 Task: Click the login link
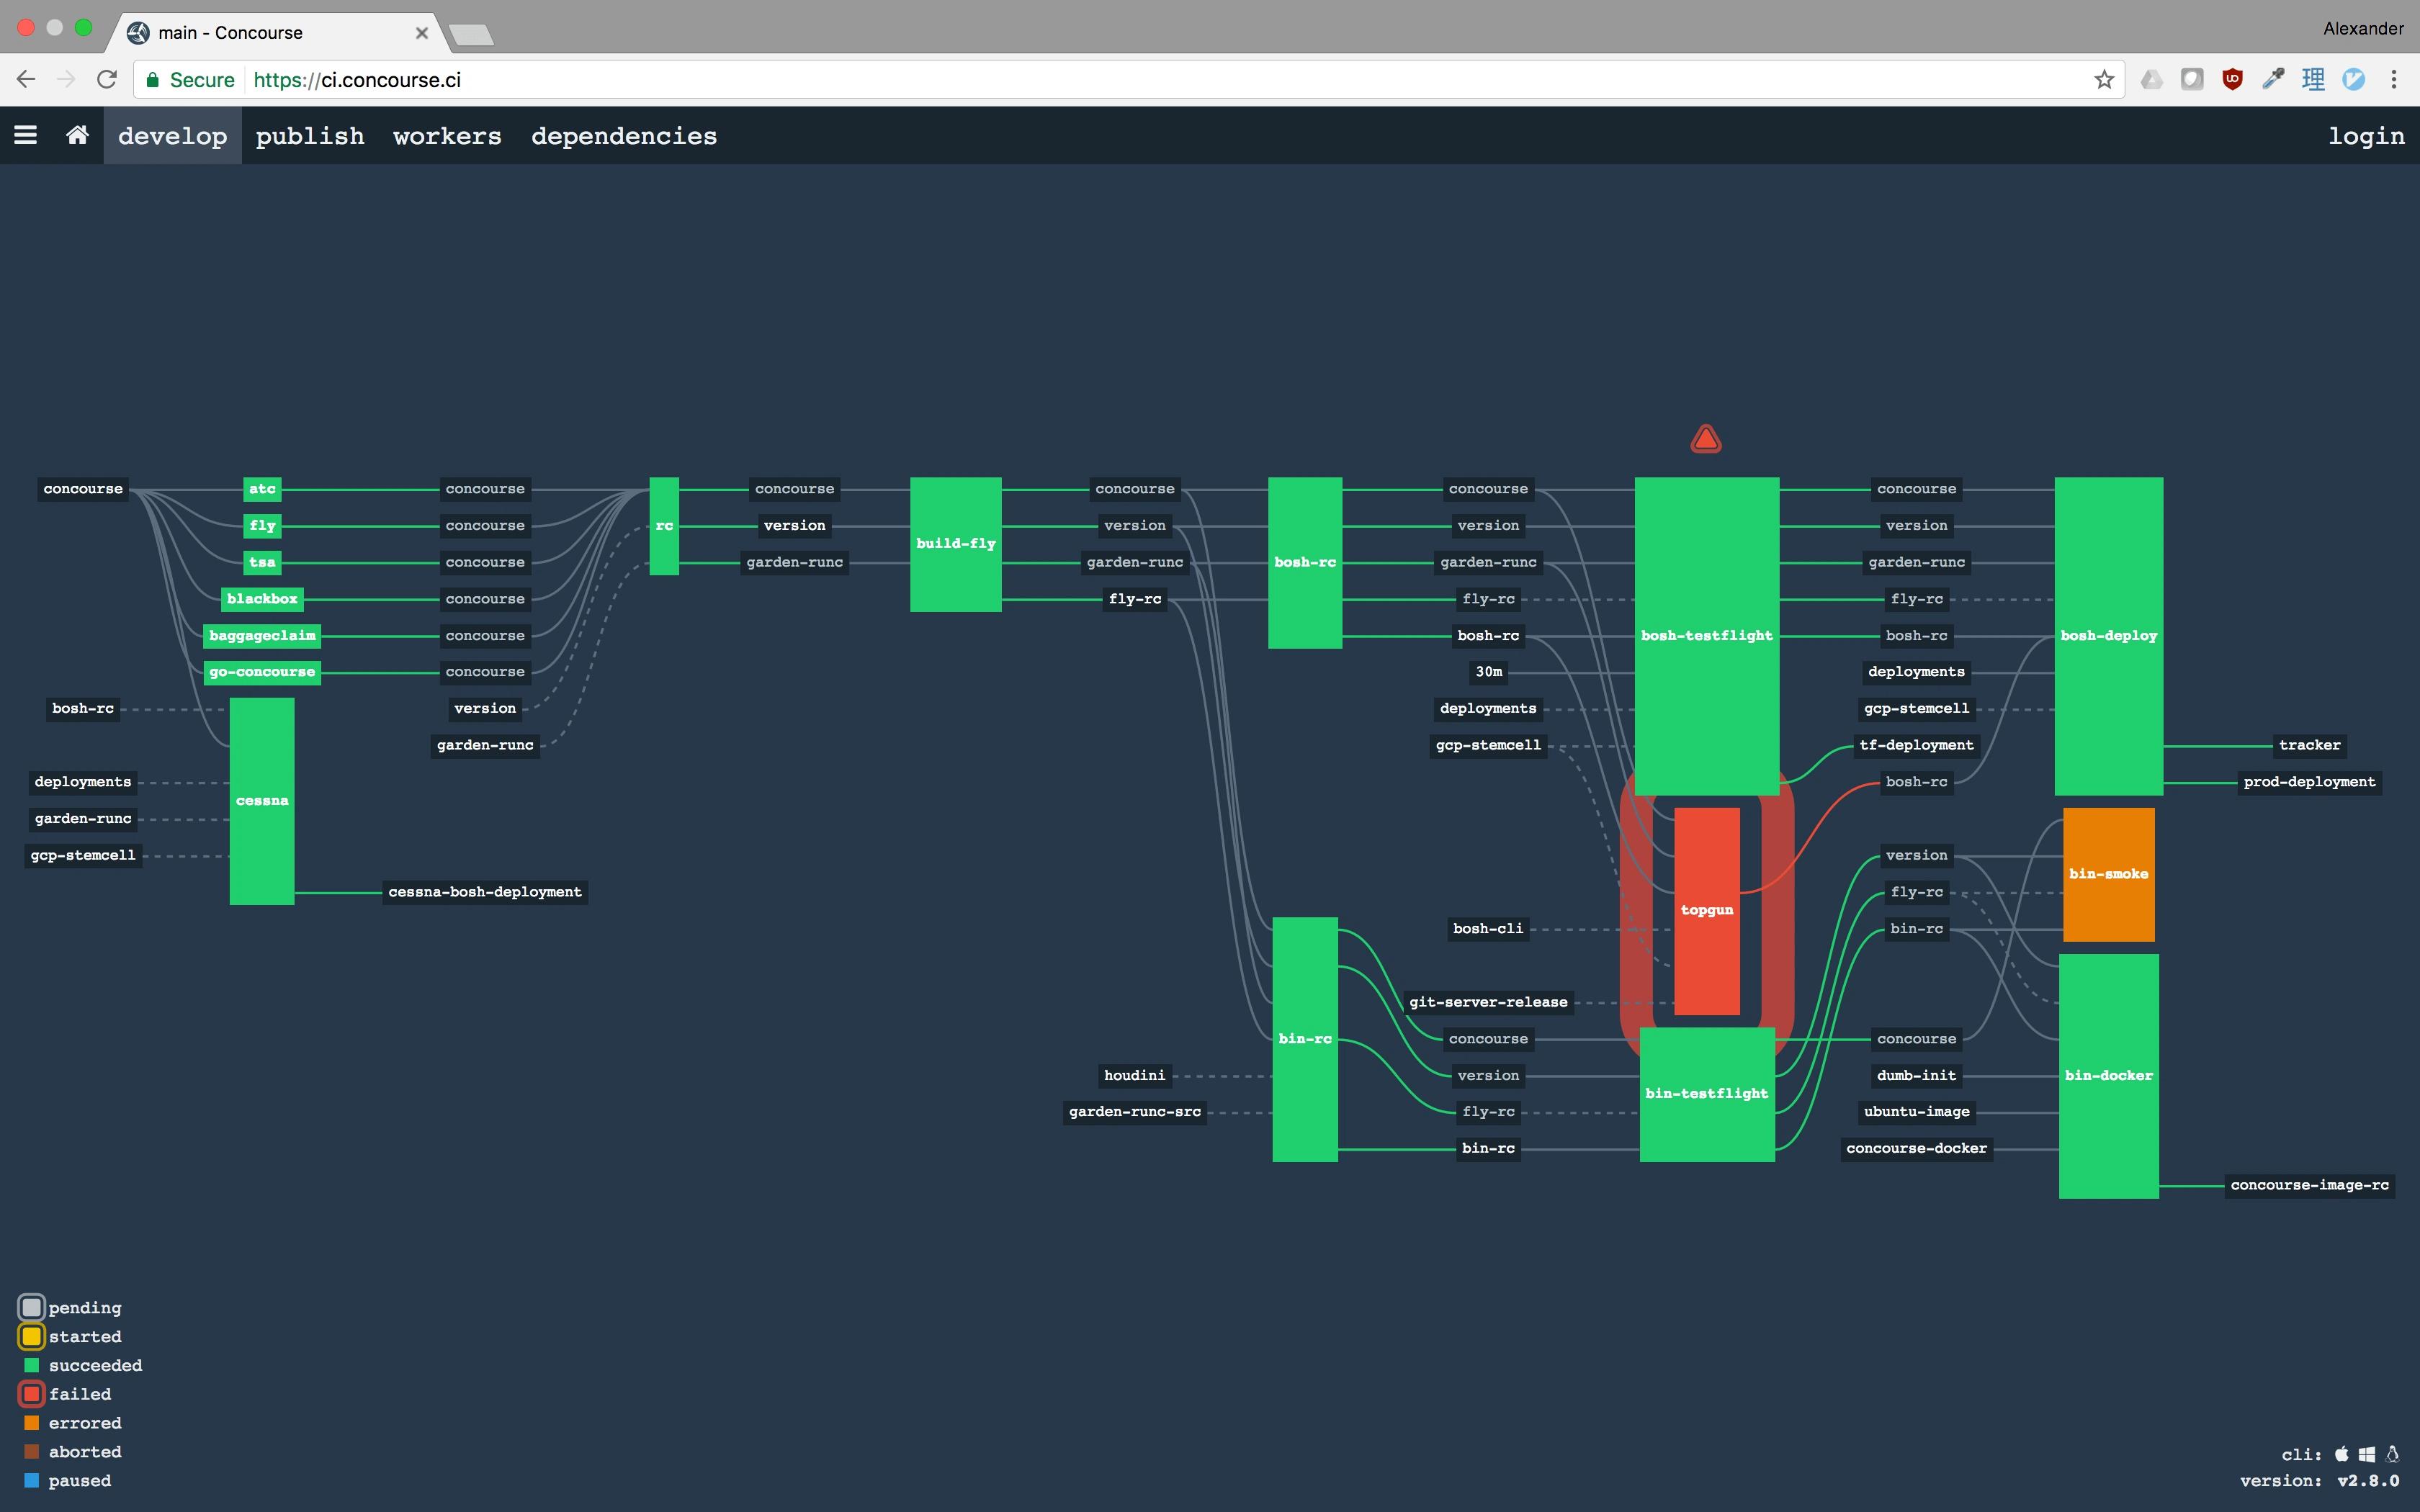[2365, 136]
